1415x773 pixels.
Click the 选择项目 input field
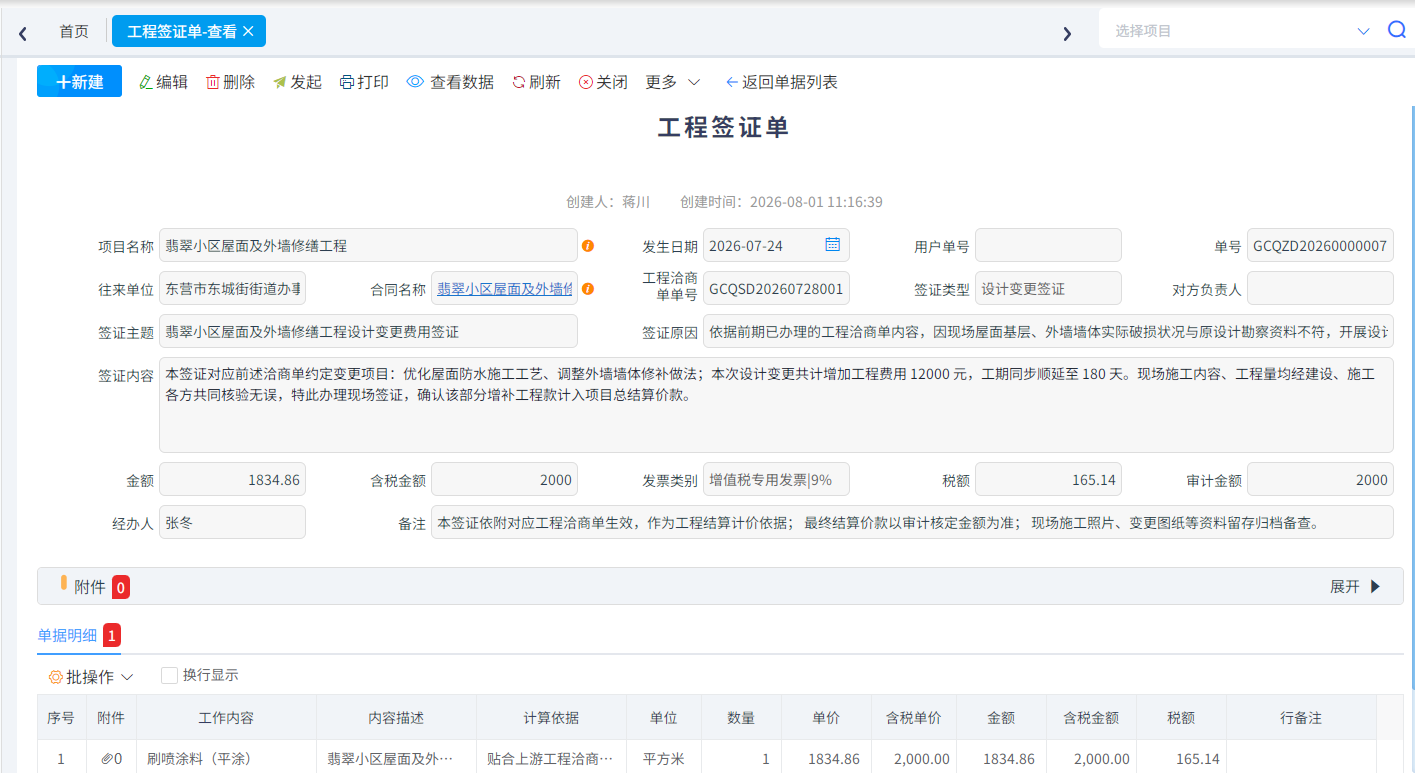click(1230, 31)
